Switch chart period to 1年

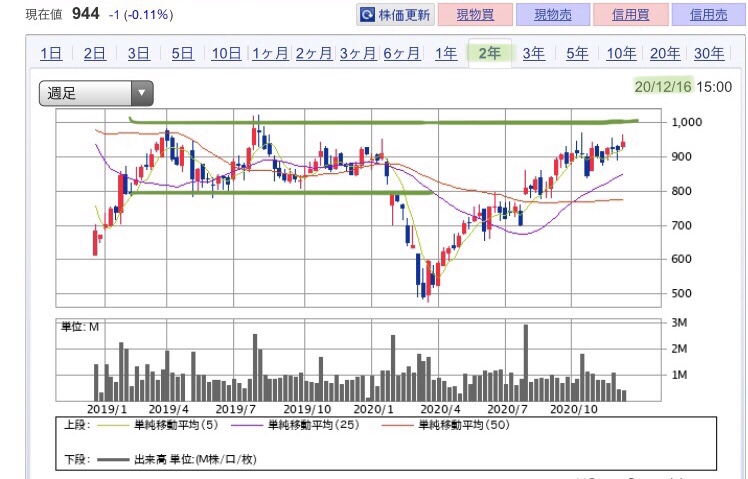[x=446, y=53]
